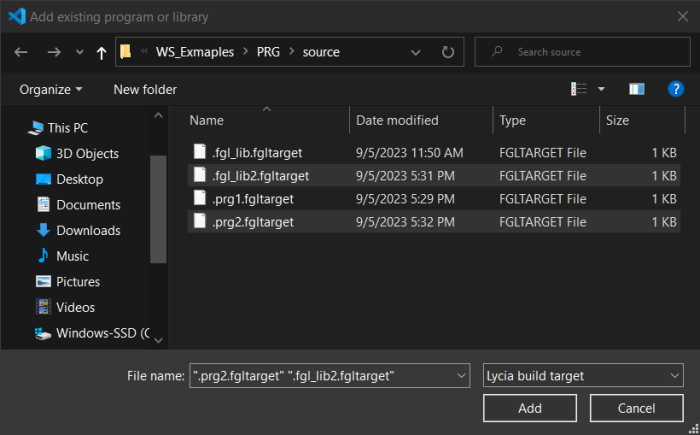Viewport: 700px width, 435px height.
Task: Click the Up one level arrow
Action: coord(101,52)
